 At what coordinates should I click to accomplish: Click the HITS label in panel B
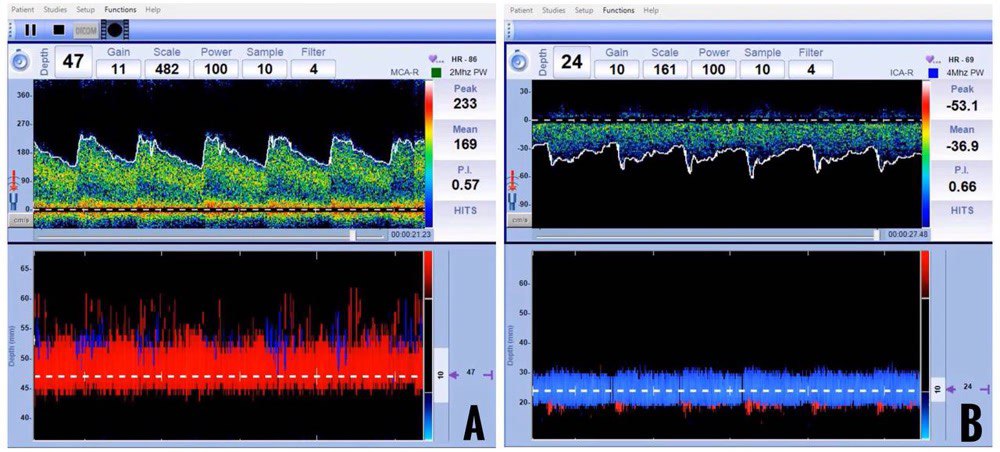pyautogui.click(x=964, y=211)
